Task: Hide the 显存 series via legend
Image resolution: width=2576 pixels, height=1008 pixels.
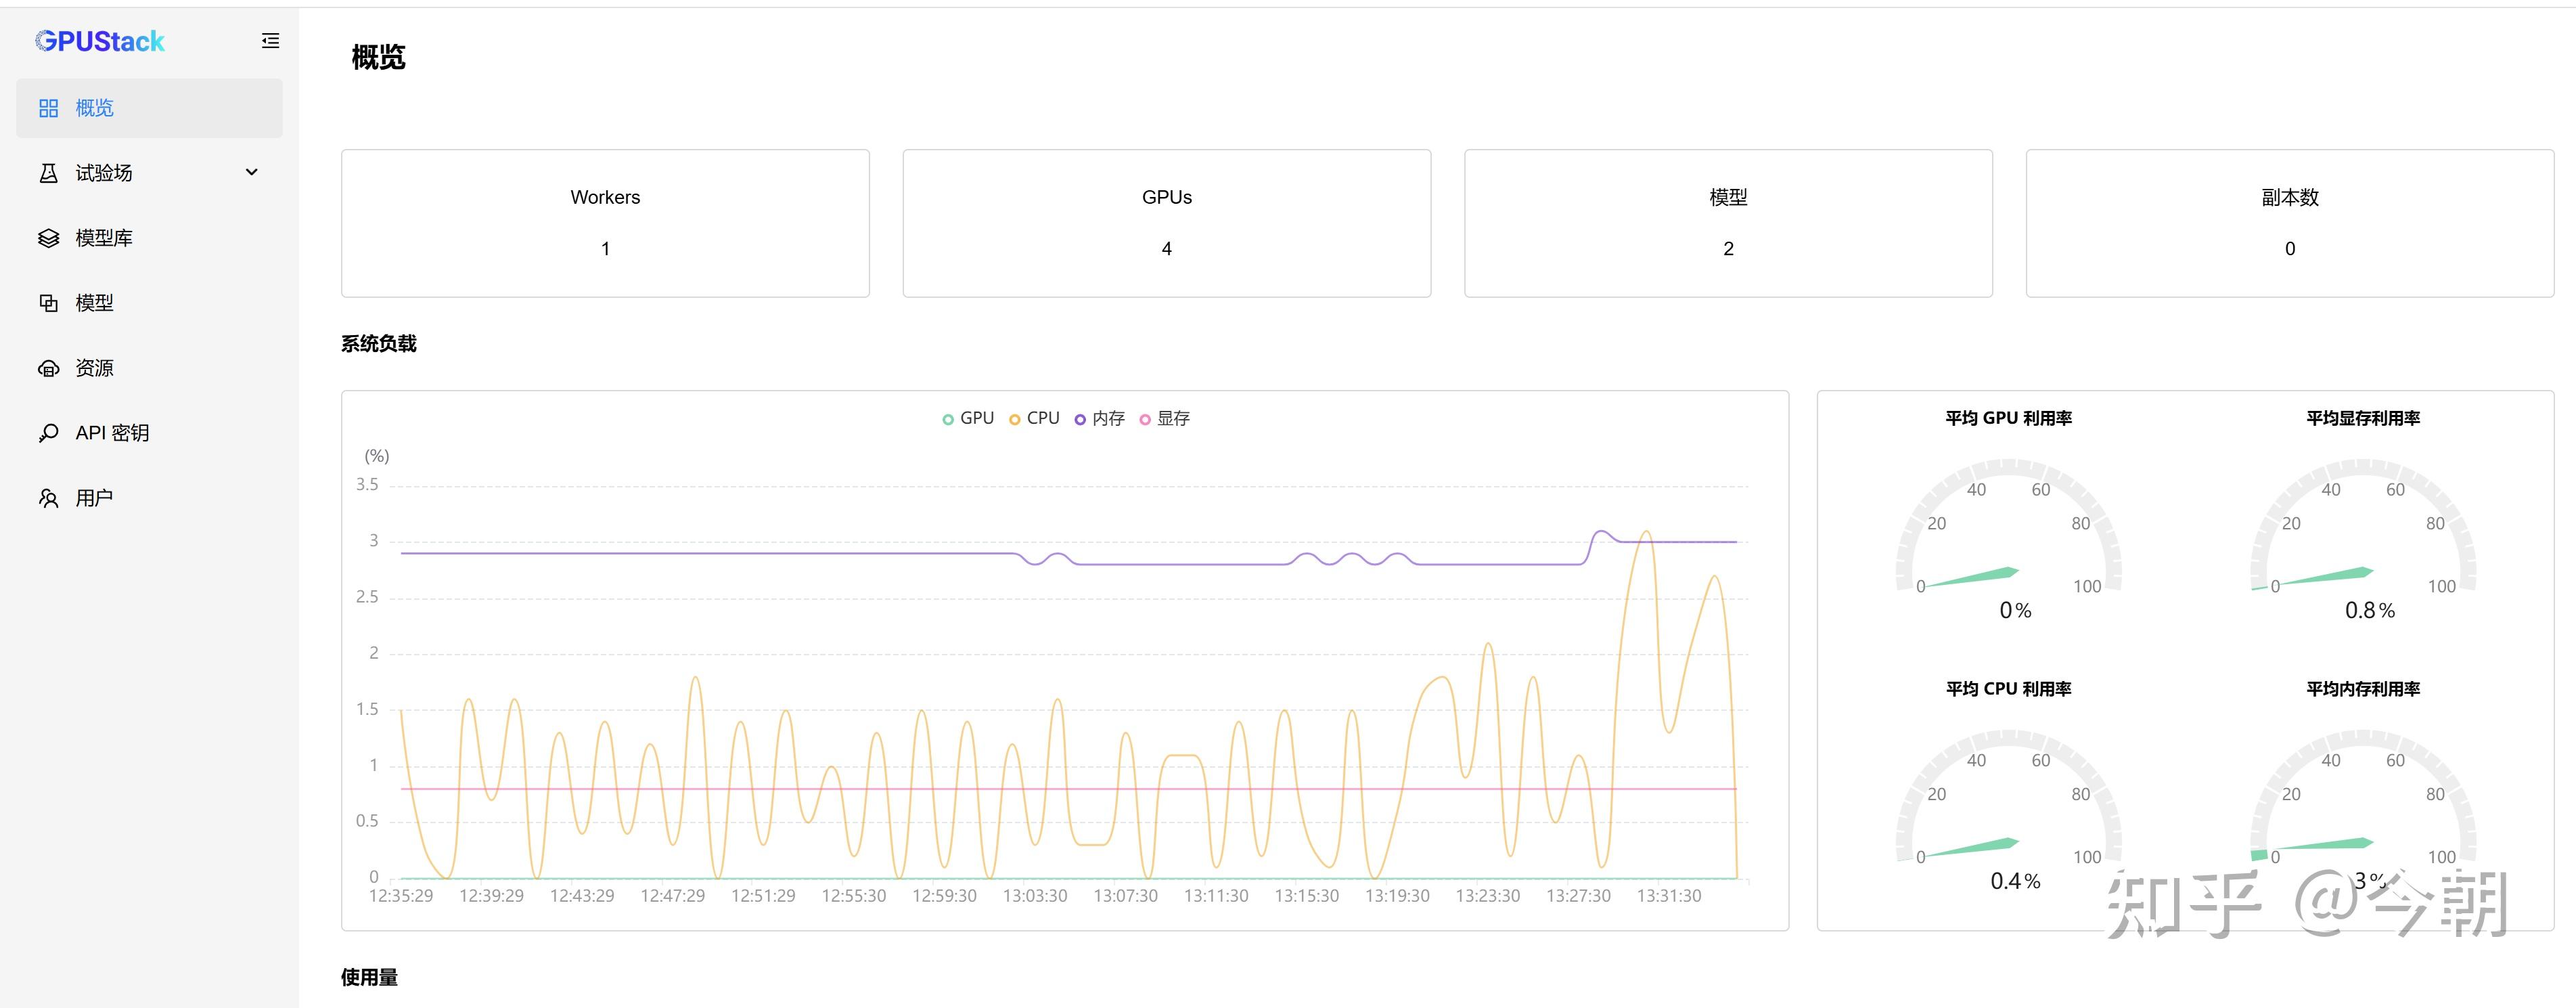Action: point(1165,419)
